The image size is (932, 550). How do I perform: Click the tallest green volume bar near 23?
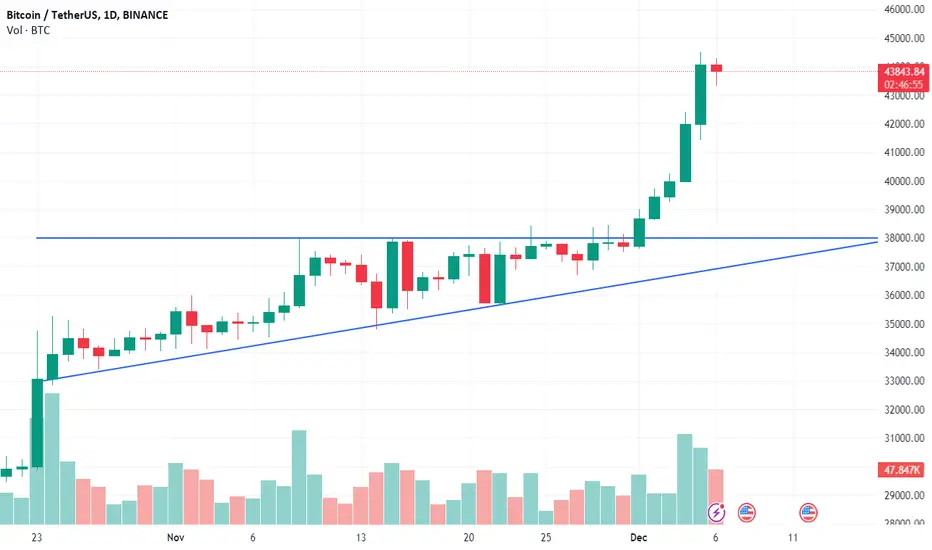coord(52,458)
